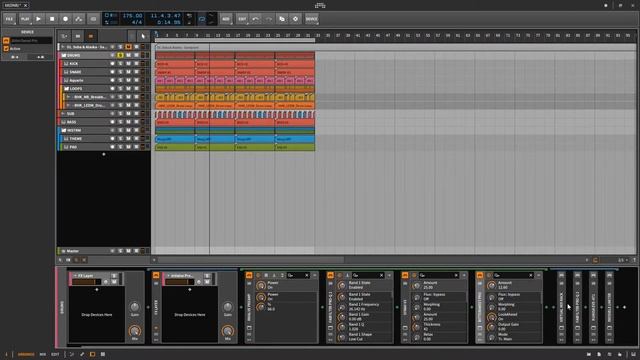The width and height of the screenshot is (640, 360).
Task: Collapse the INSTRM group folder
Action: (64, 130)
